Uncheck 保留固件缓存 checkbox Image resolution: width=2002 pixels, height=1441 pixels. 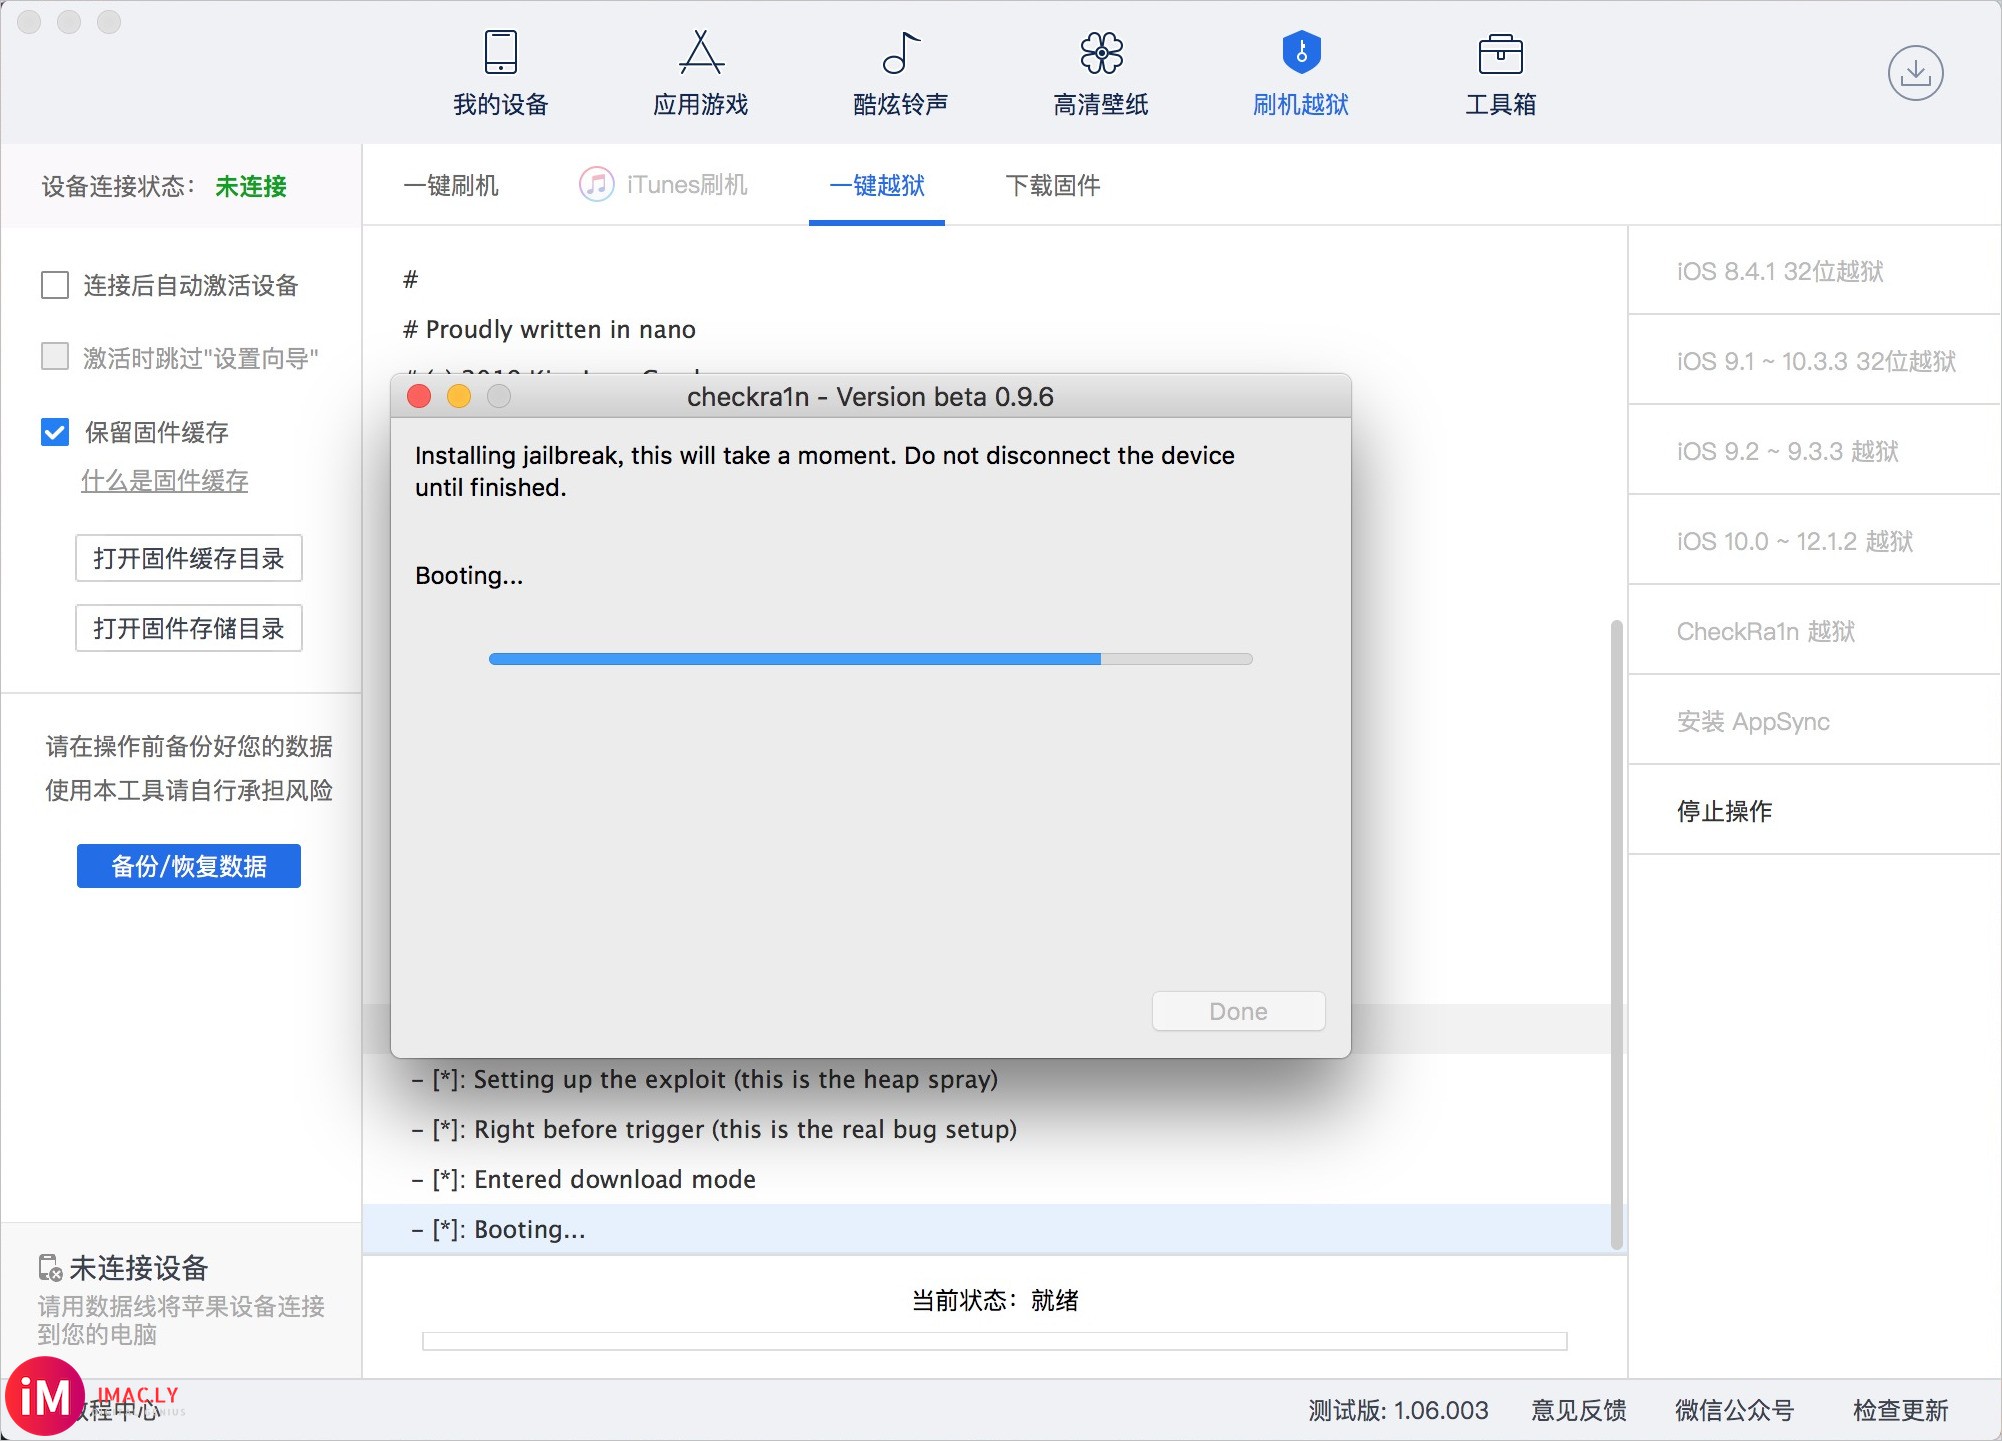click(x=55, y=432)
